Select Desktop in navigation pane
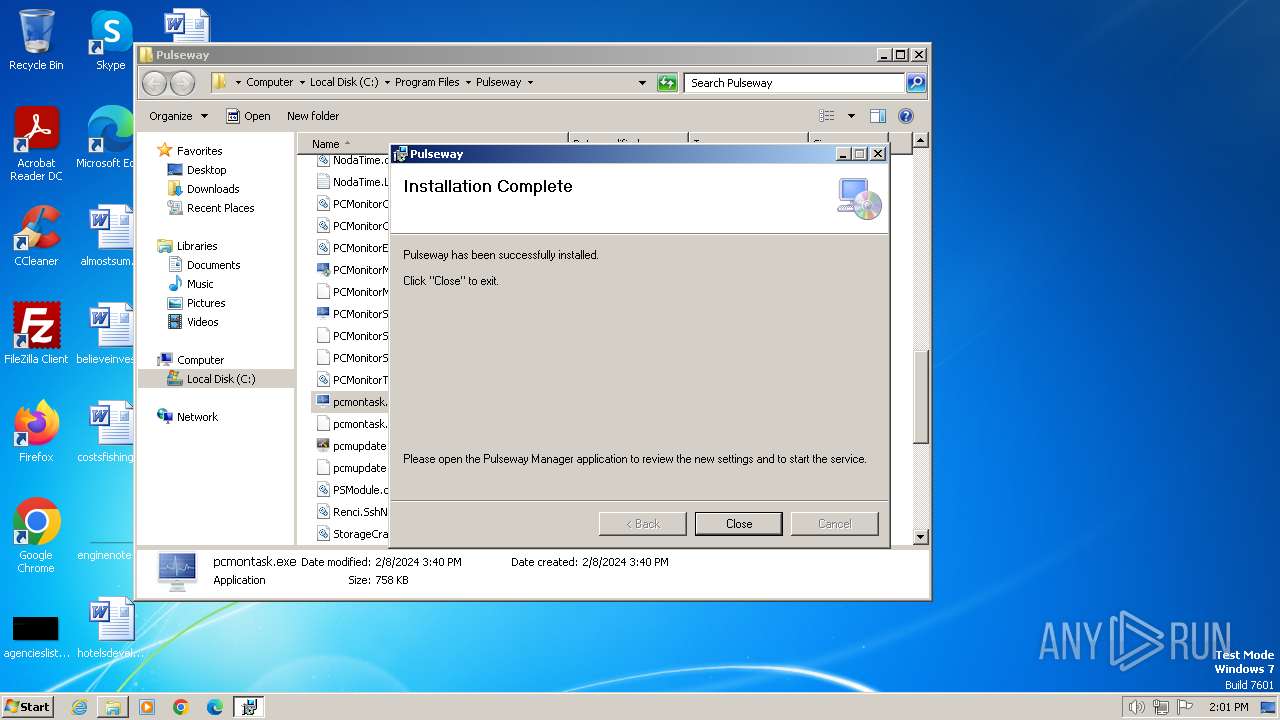The height and width of the screenshot is (720, 1280). [206, 170]
